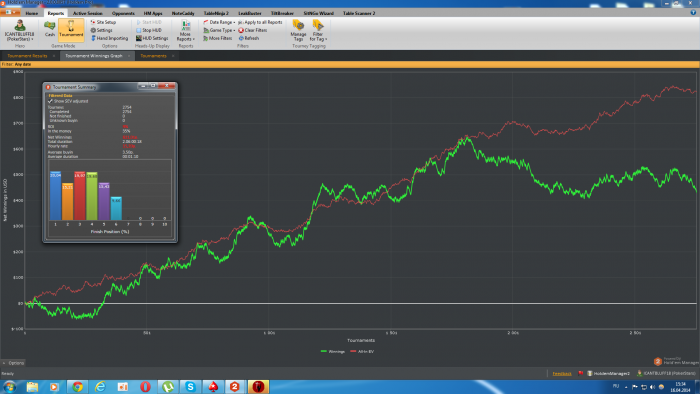Open the Active Session ribbon tab
Image resolution: width=700 pixels, height=394 pixels.
coord(88,13)
